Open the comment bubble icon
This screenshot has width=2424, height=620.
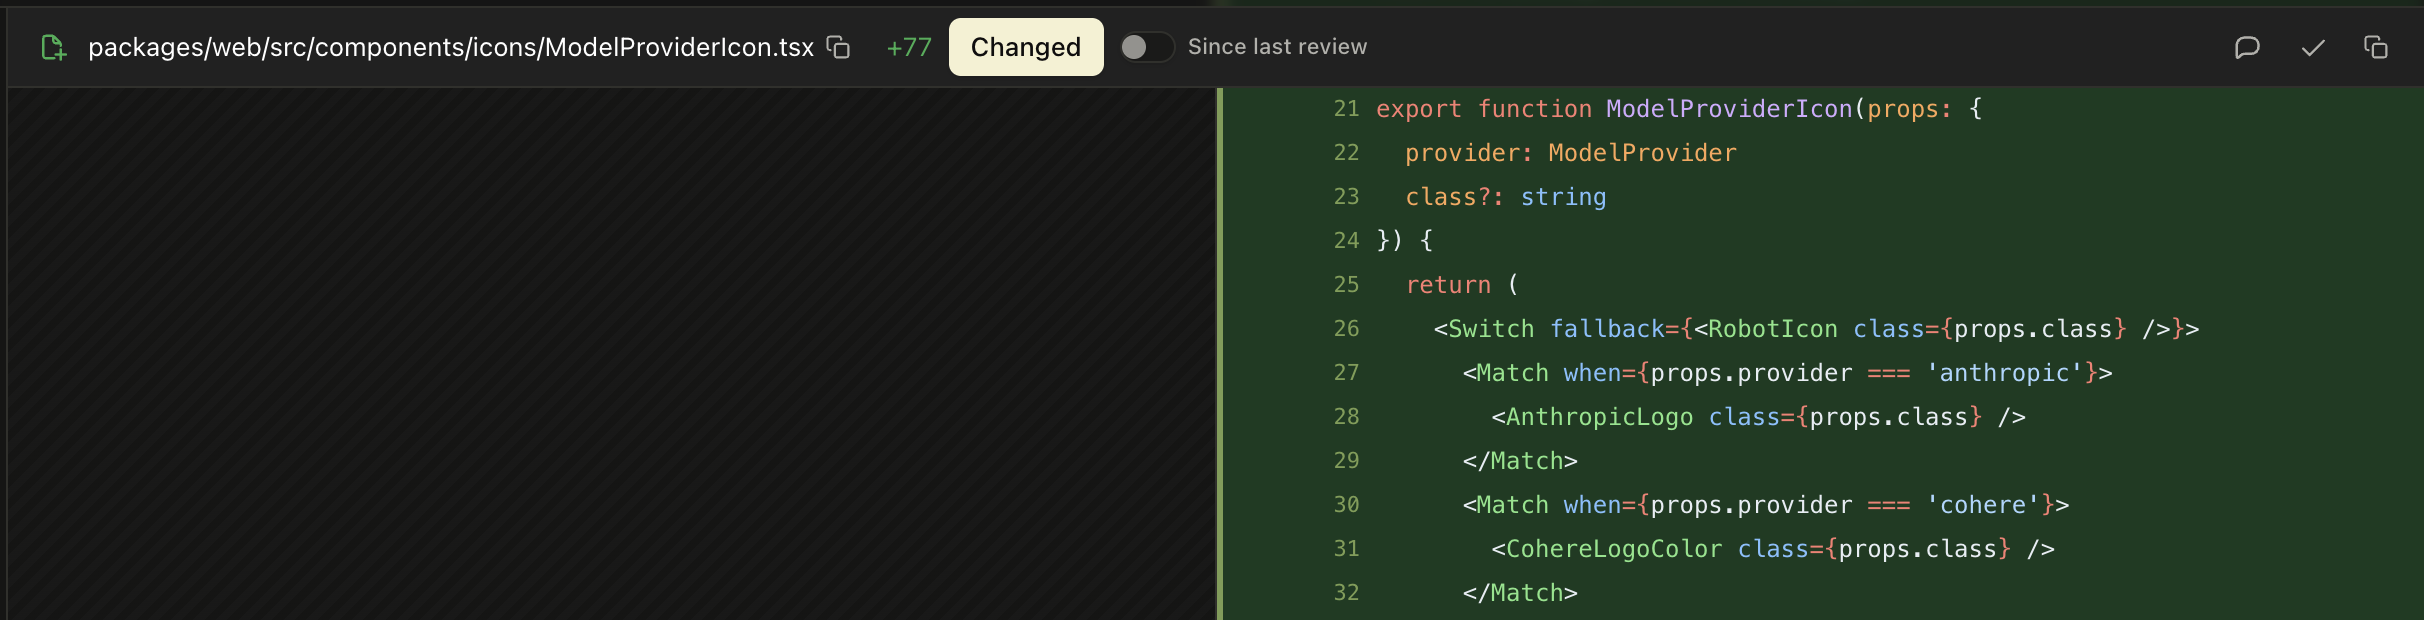[x=2247, y=47]
